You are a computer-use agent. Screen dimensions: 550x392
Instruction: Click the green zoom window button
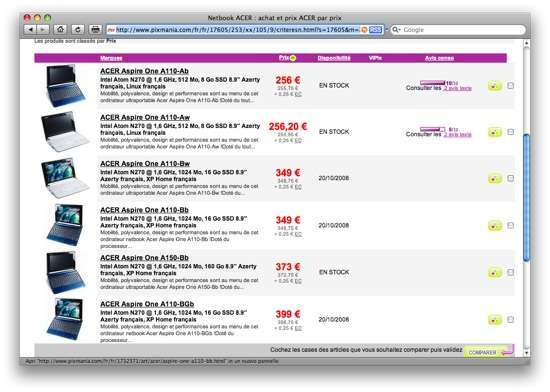pos(47,18)
